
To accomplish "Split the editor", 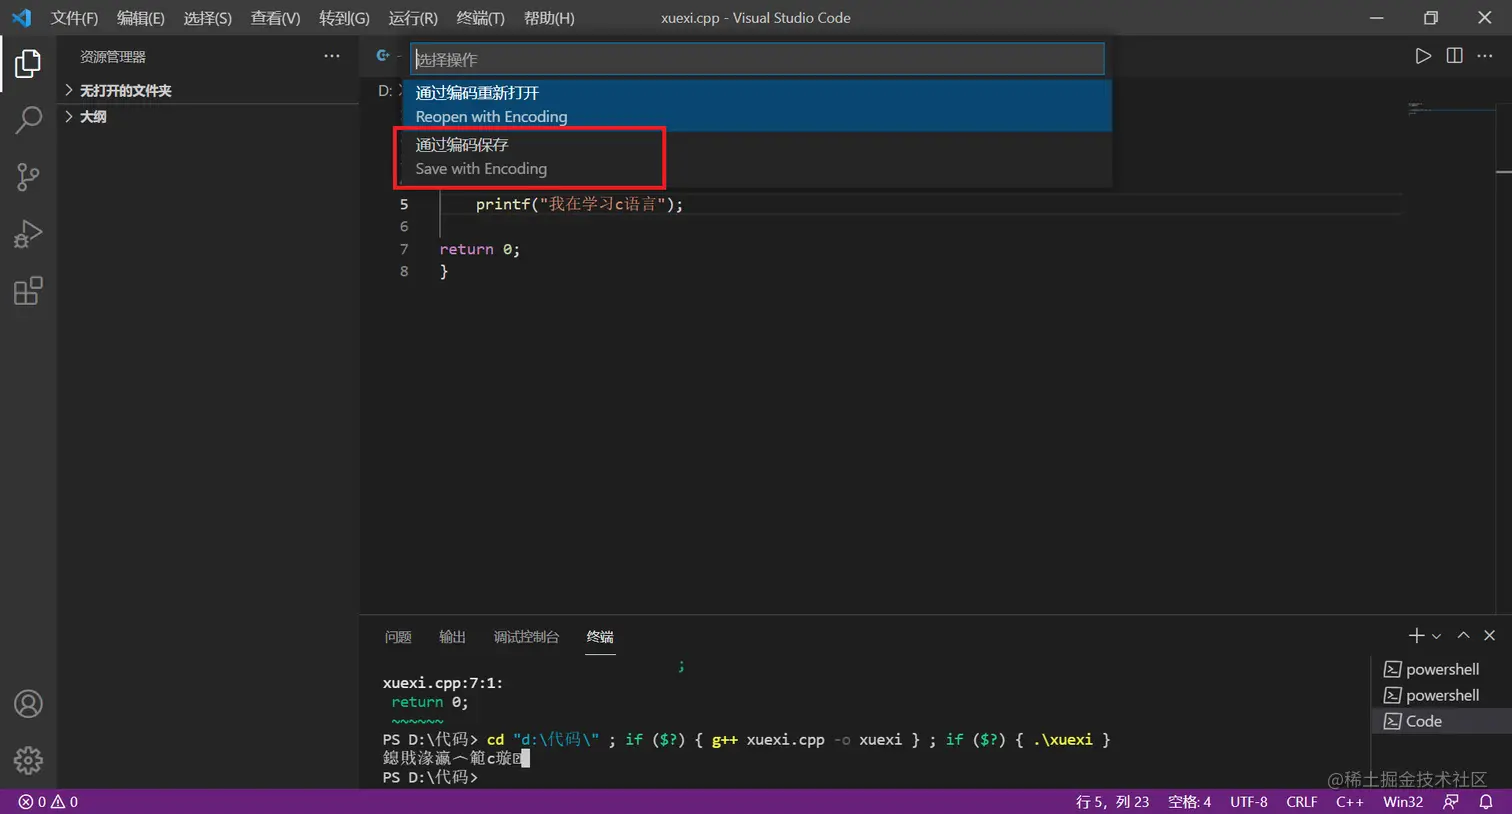I will 1453,56.
